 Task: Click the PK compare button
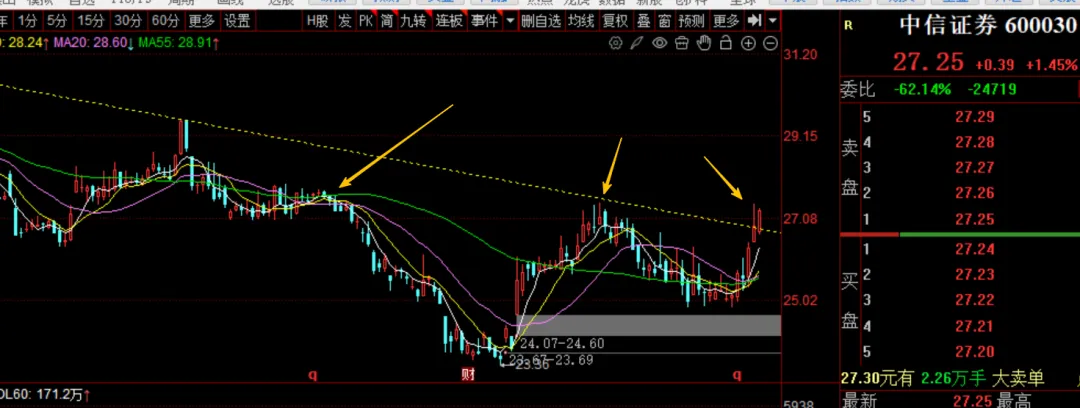coord(366,21)
